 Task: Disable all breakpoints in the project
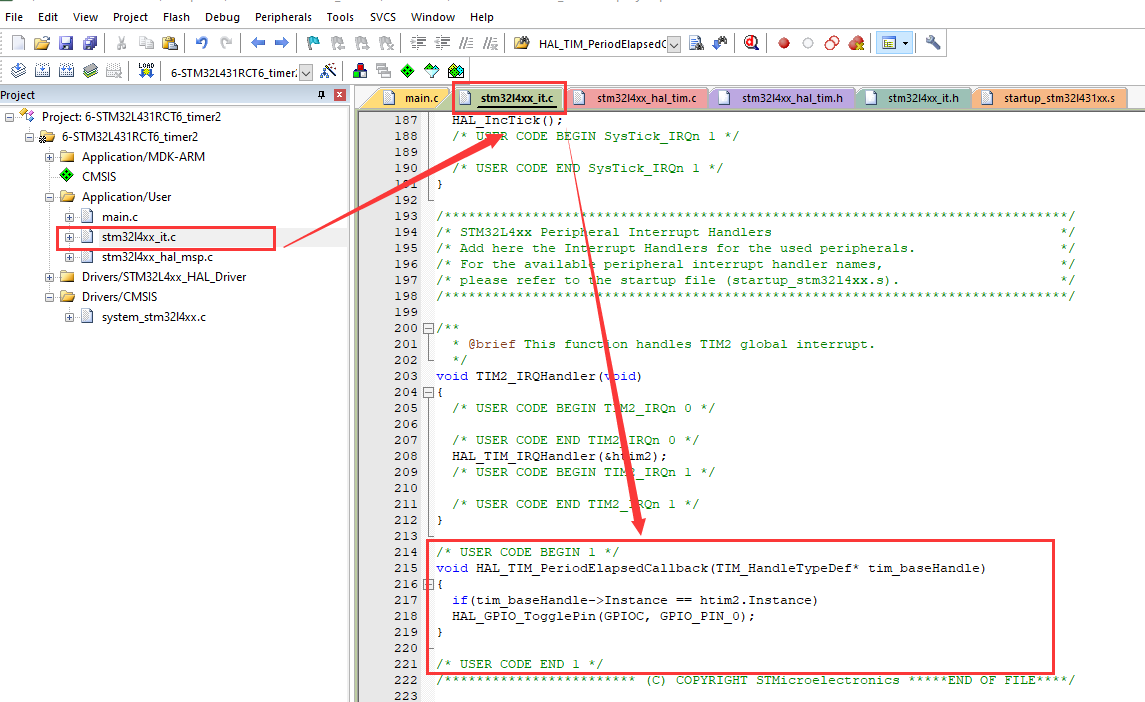832,42
